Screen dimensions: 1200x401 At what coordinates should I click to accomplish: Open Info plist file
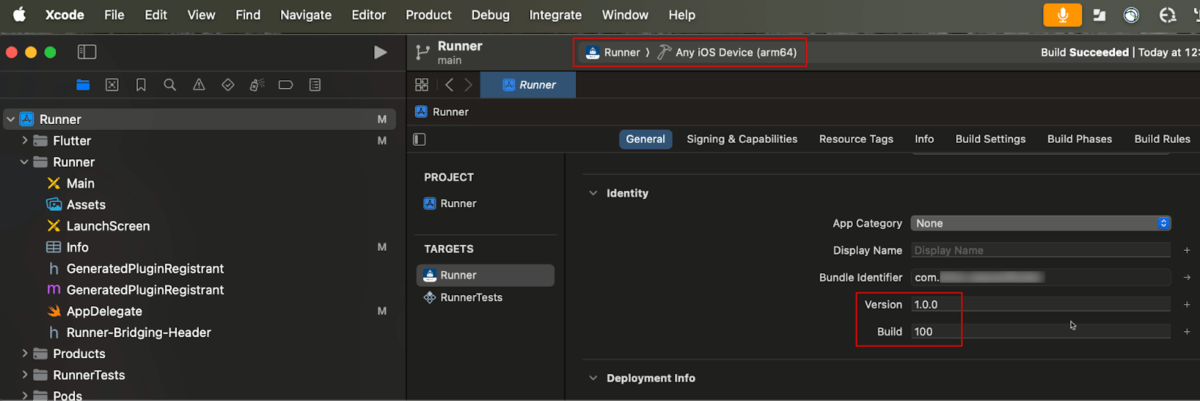(x=77, y=247)
